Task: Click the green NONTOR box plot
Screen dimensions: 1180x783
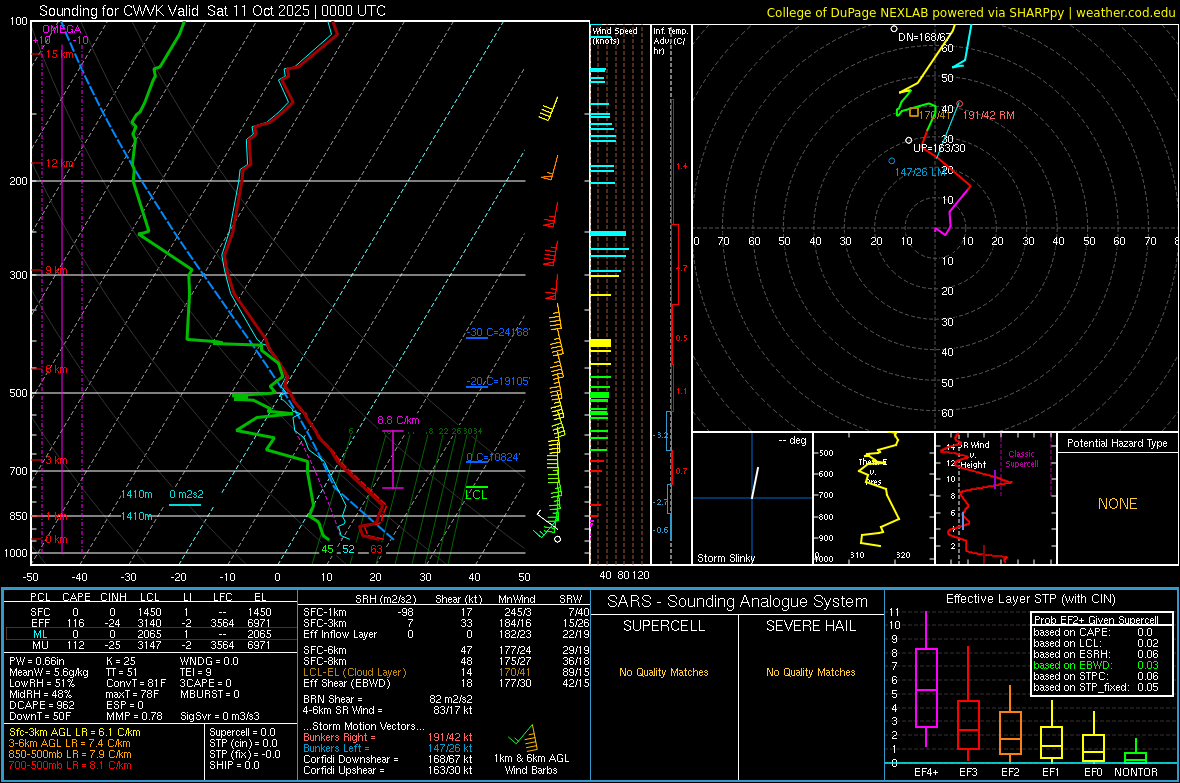Action: [1136, 751]
